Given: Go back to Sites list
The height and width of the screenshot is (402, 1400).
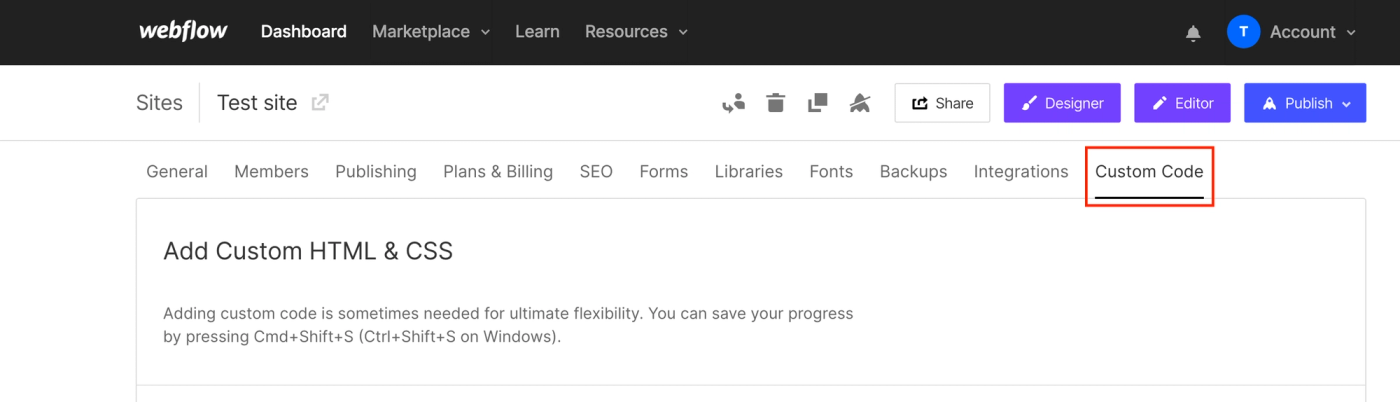Looking at the screenshot, I should tap(159, 103).
